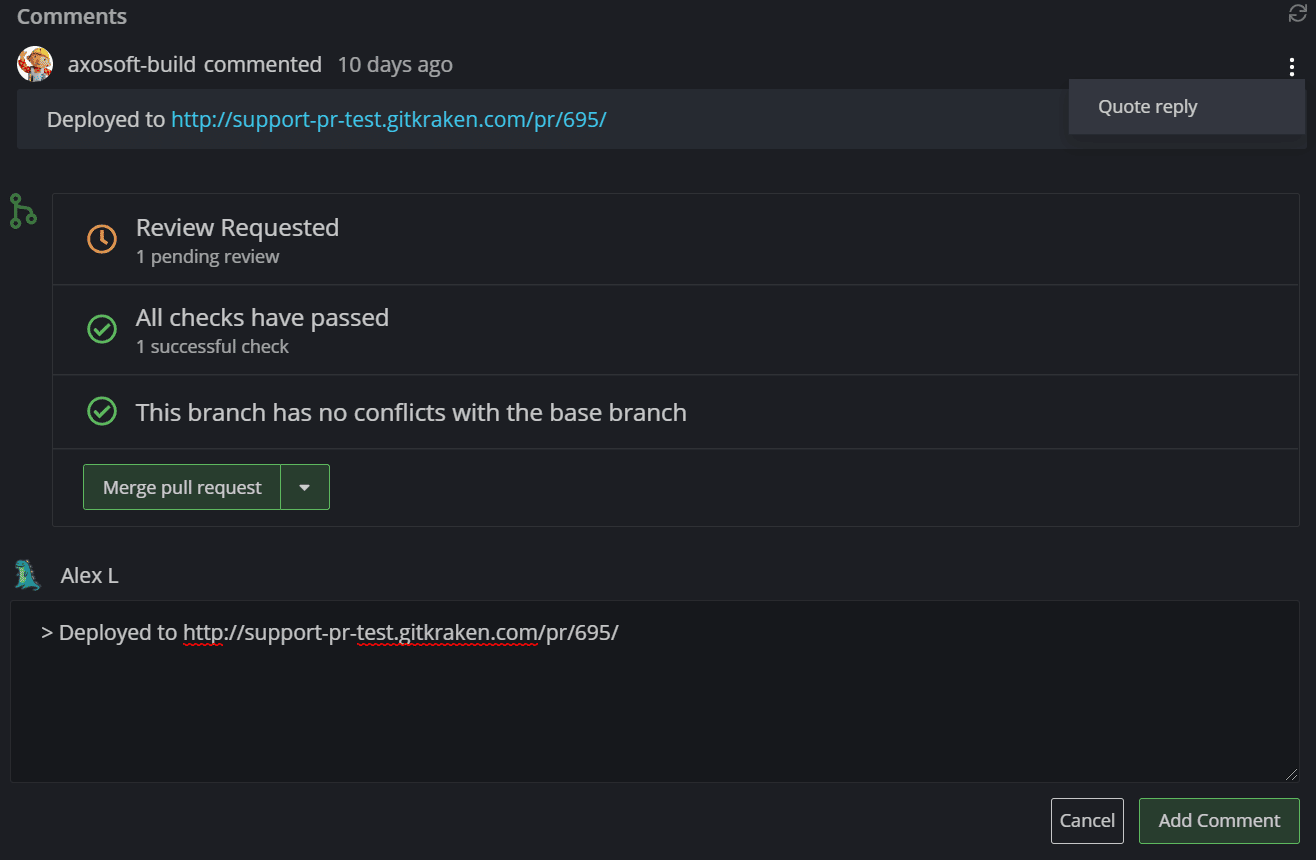The width and height of the screenshot is (1316, 860).
Task: Click the green check beside the no-conflicts message
Action: click(x=101, y=411)
